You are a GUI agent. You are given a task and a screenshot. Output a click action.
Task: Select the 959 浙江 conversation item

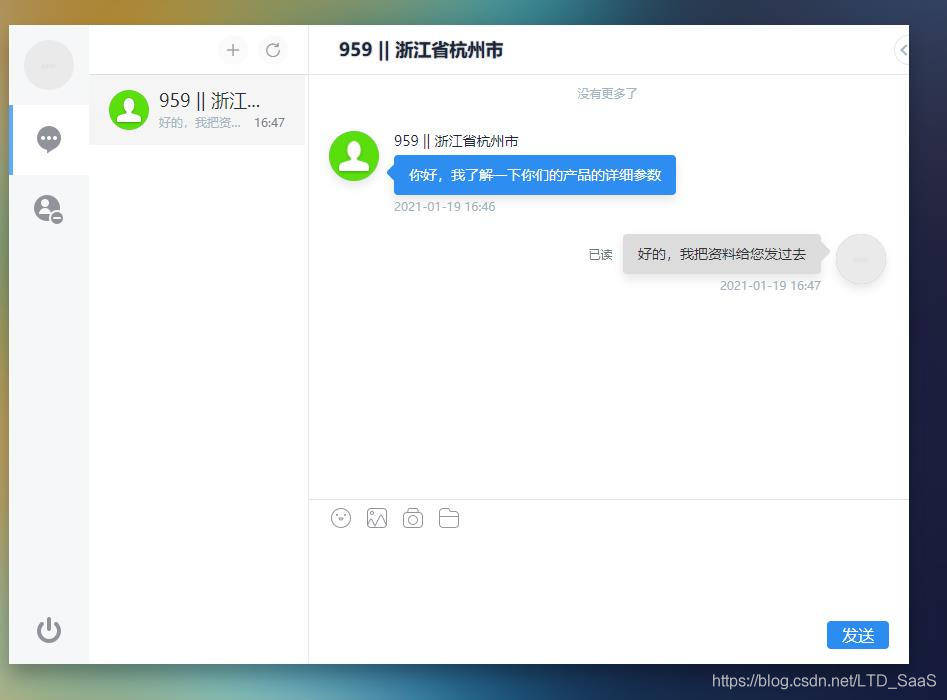[x=197, y=110]
